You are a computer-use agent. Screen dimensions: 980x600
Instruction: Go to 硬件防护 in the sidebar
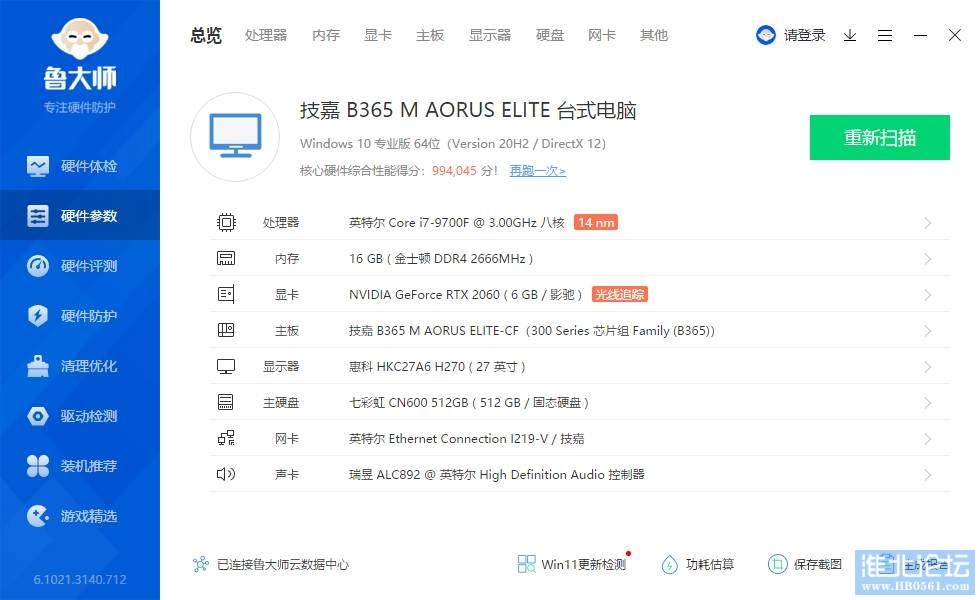point(80,316)
